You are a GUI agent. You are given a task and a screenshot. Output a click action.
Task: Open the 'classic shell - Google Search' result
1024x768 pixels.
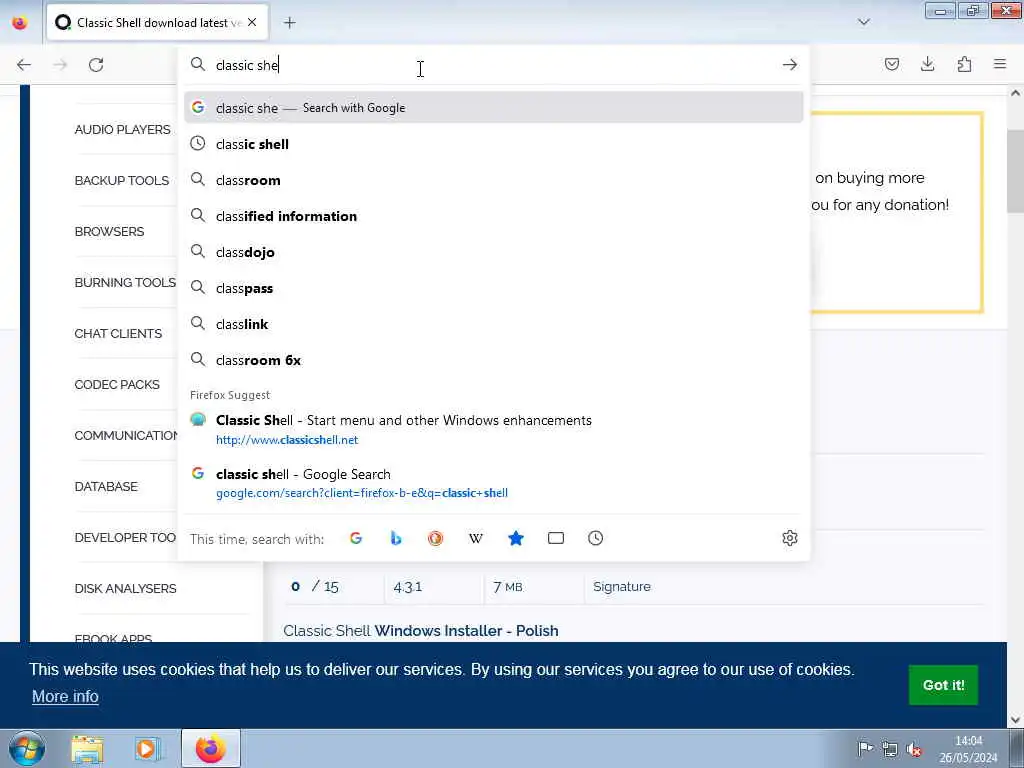click(x=494, y=483)
